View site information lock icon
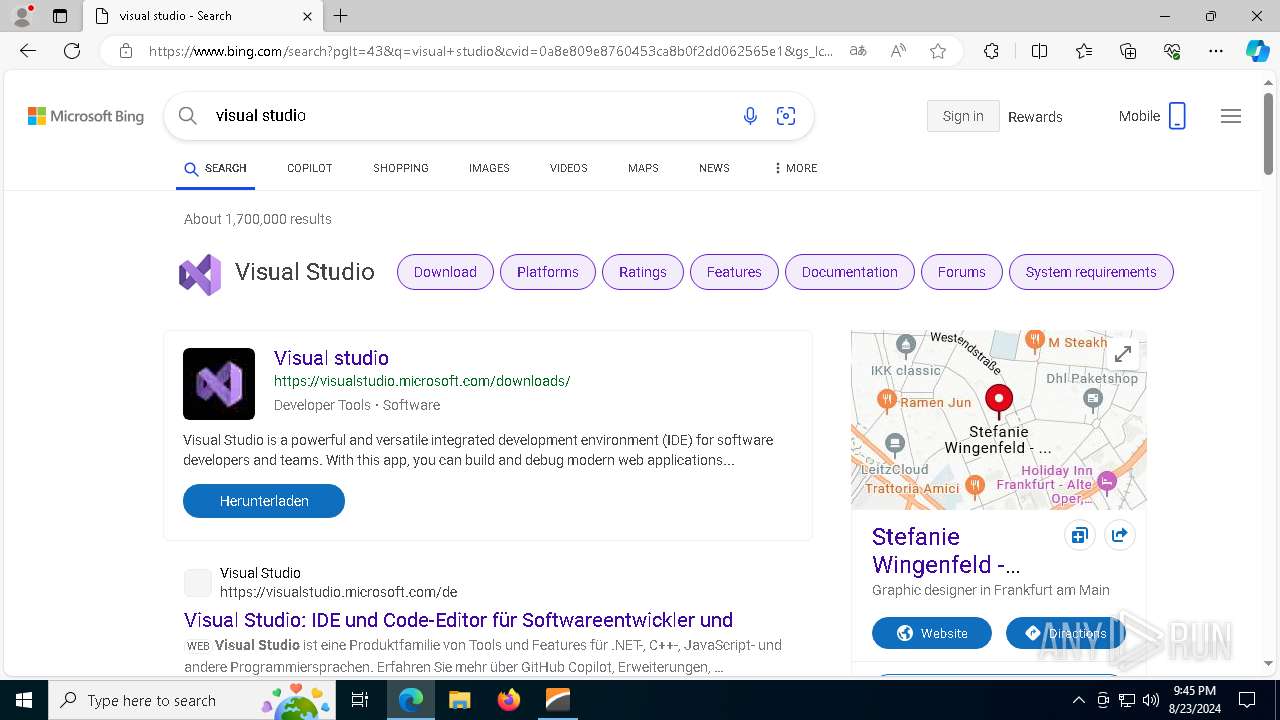 click(126, 51)
